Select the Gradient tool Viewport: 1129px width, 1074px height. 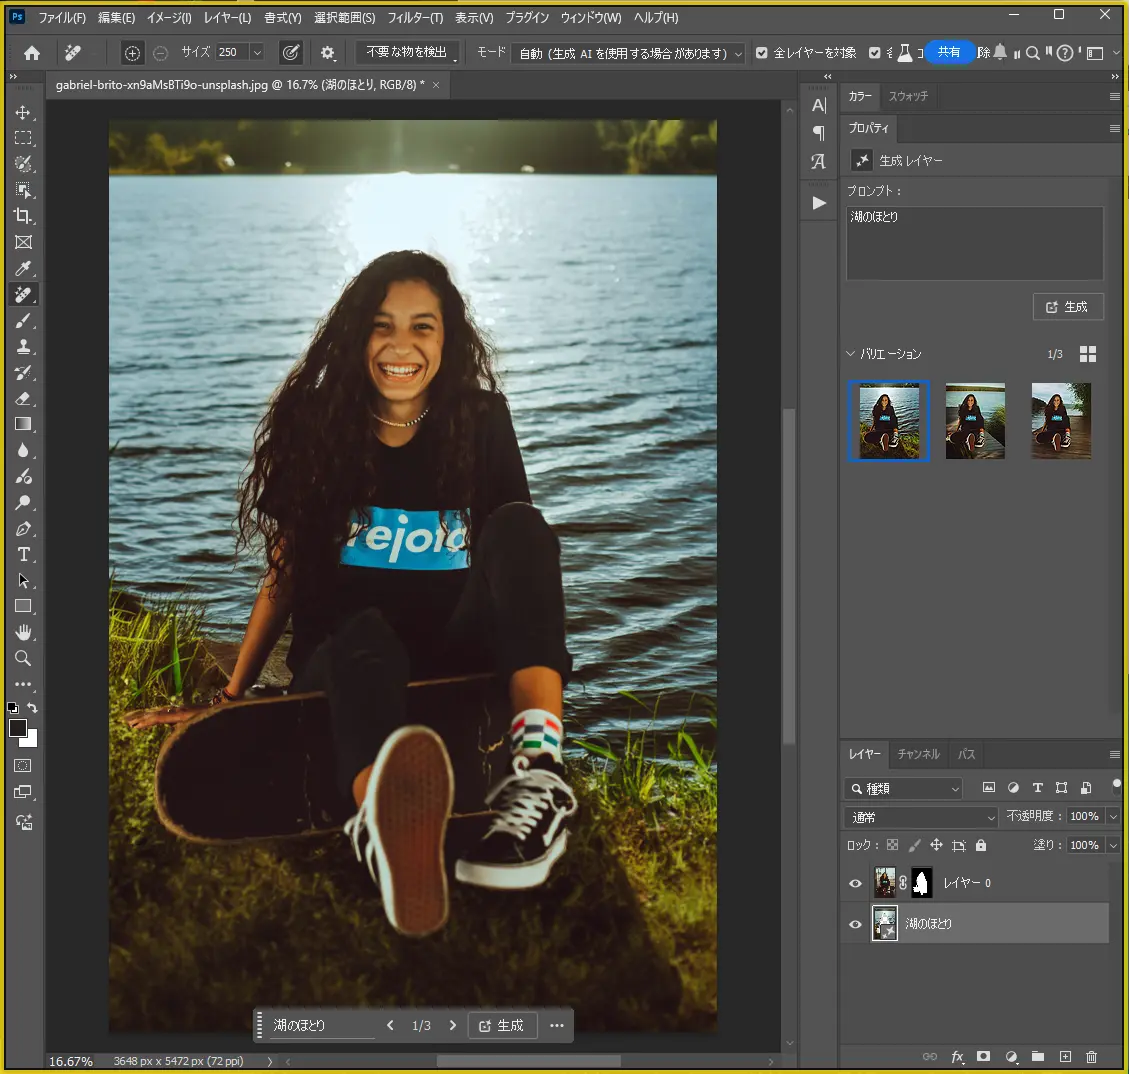(23, 424)
